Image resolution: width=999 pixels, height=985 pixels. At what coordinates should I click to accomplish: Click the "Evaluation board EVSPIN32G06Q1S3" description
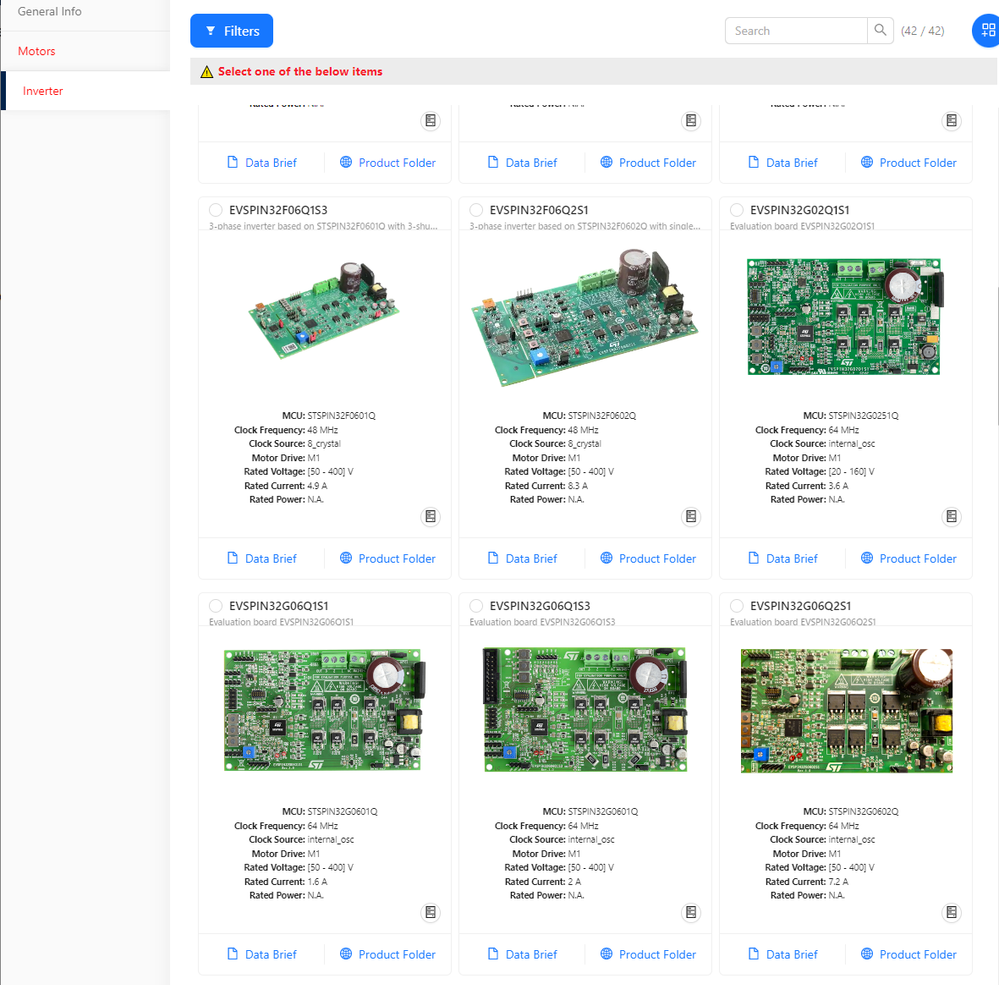point(542,622)
